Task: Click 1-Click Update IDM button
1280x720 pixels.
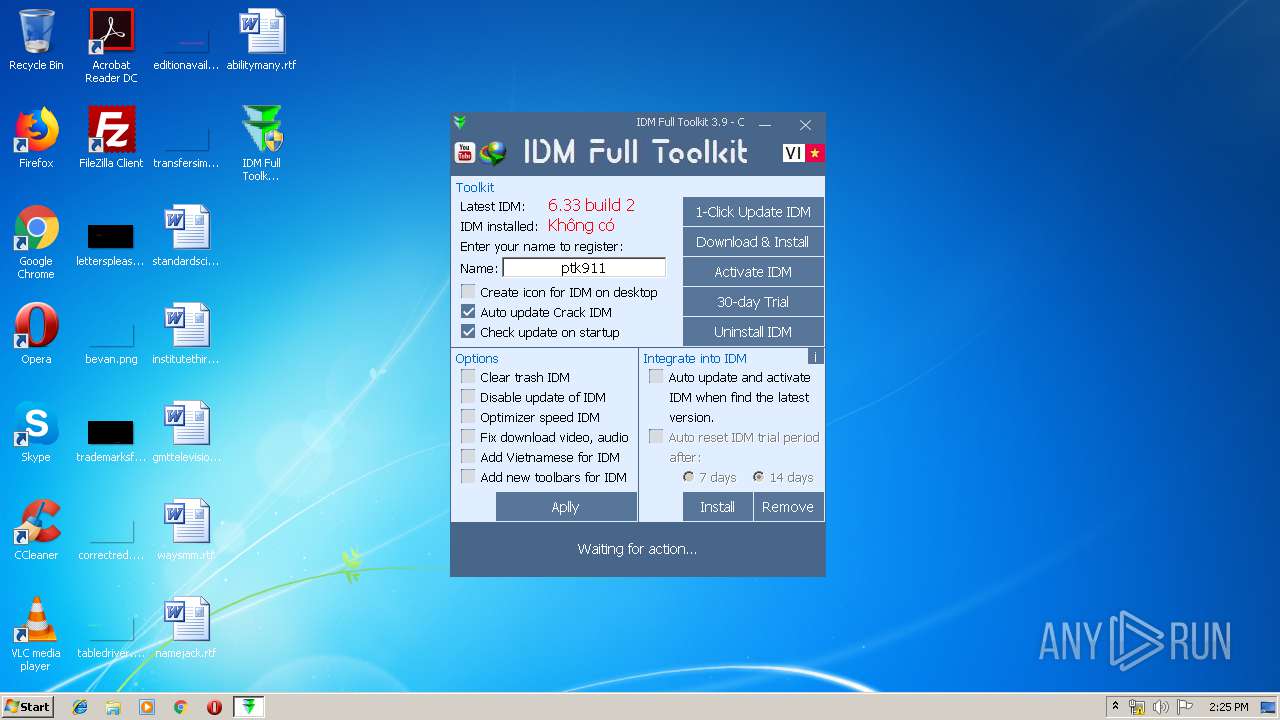Action: 753,212
